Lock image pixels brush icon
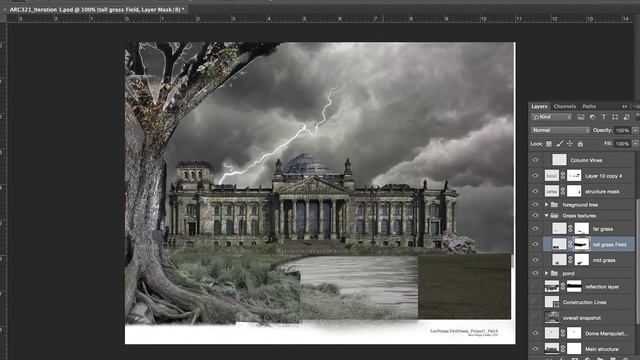 [560, 144]
